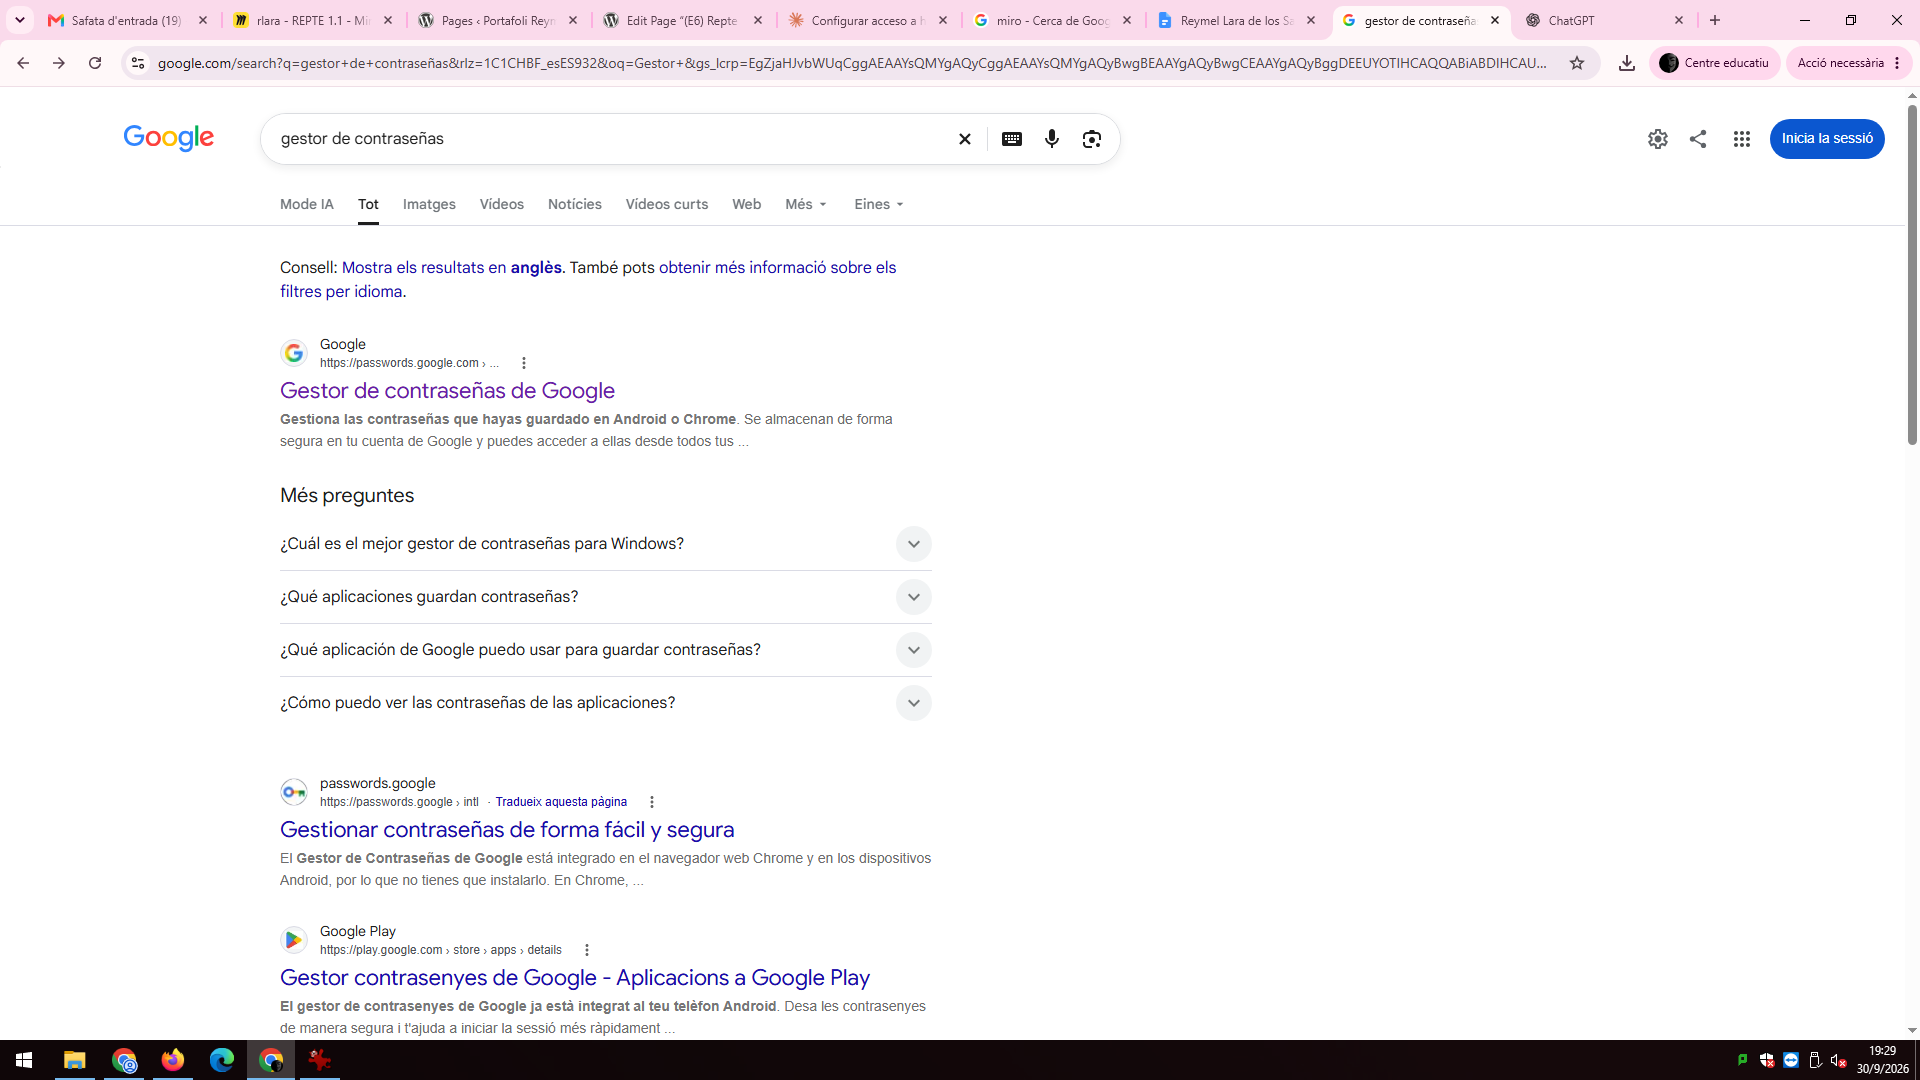Image resolution: width=1920 pixels, height=1080 pixels.
Task: Switch to the Web results tab
Action: pos(746,204)
